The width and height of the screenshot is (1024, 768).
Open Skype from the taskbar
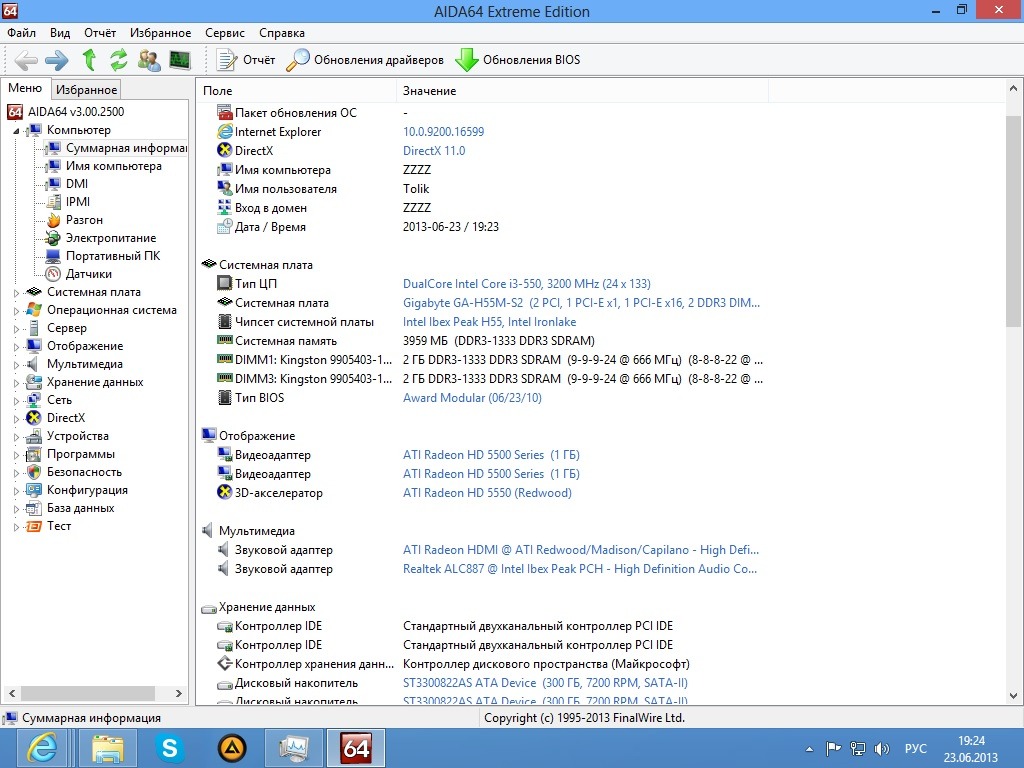170,748
